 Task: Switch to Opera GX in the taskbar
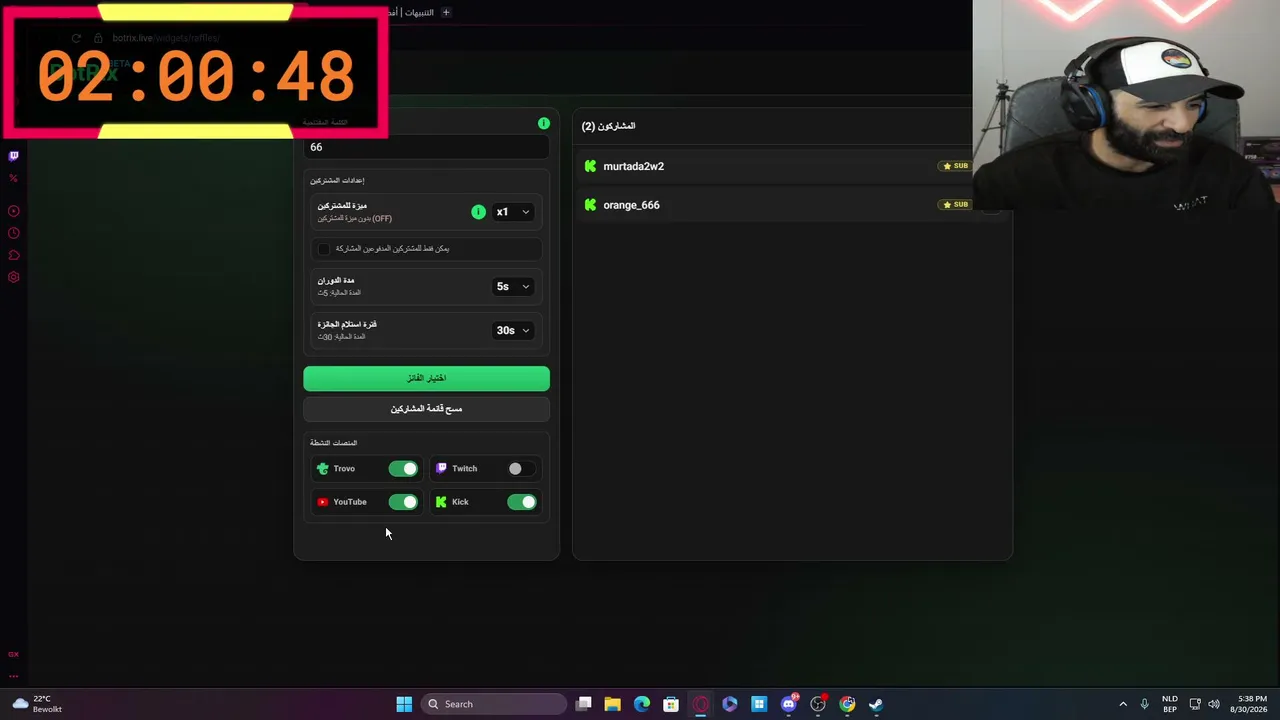click(x=700, y=704)
